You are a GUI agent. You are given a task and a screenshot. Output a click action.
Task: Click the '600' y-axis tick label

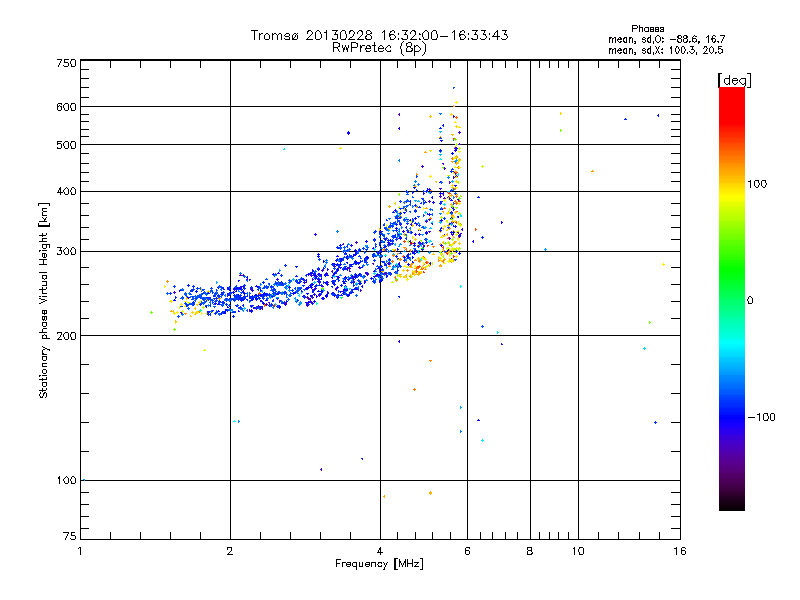[x=66, y=107]
